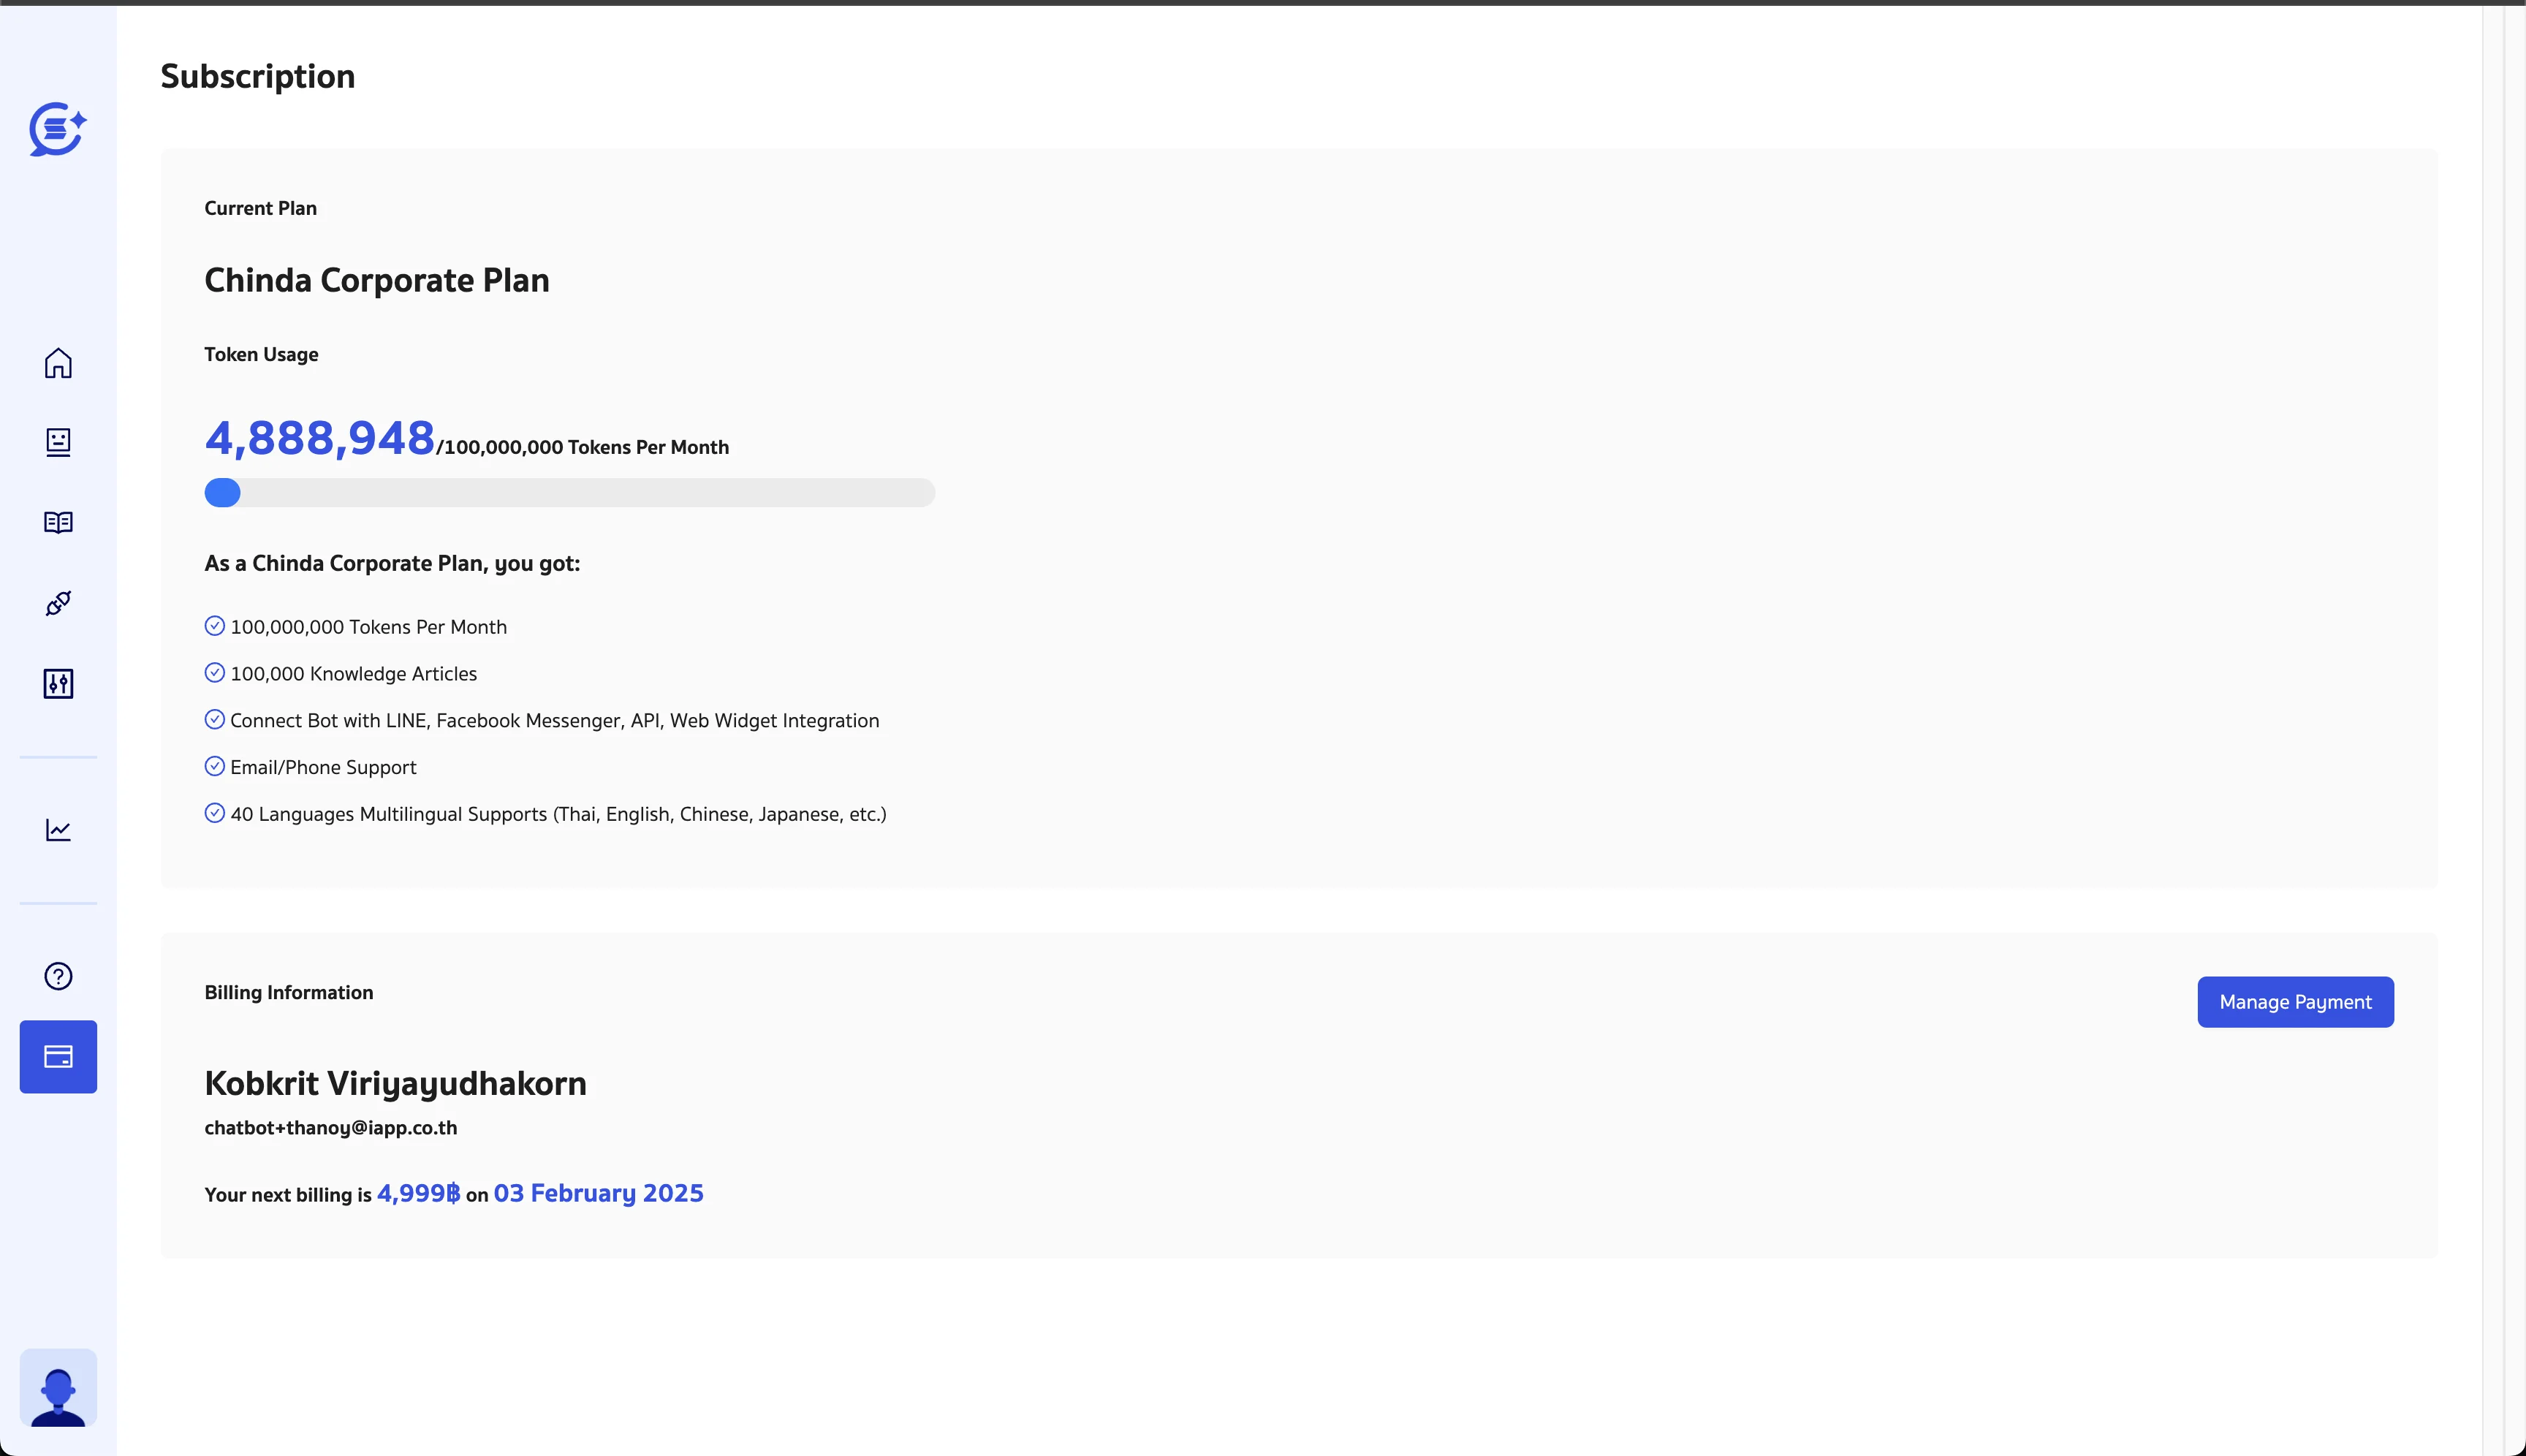Click checkmark beside Email/Phone Support
The height and width of the screenshot is (1456, 2526).
pyautogui.click(x=214, y=767)
